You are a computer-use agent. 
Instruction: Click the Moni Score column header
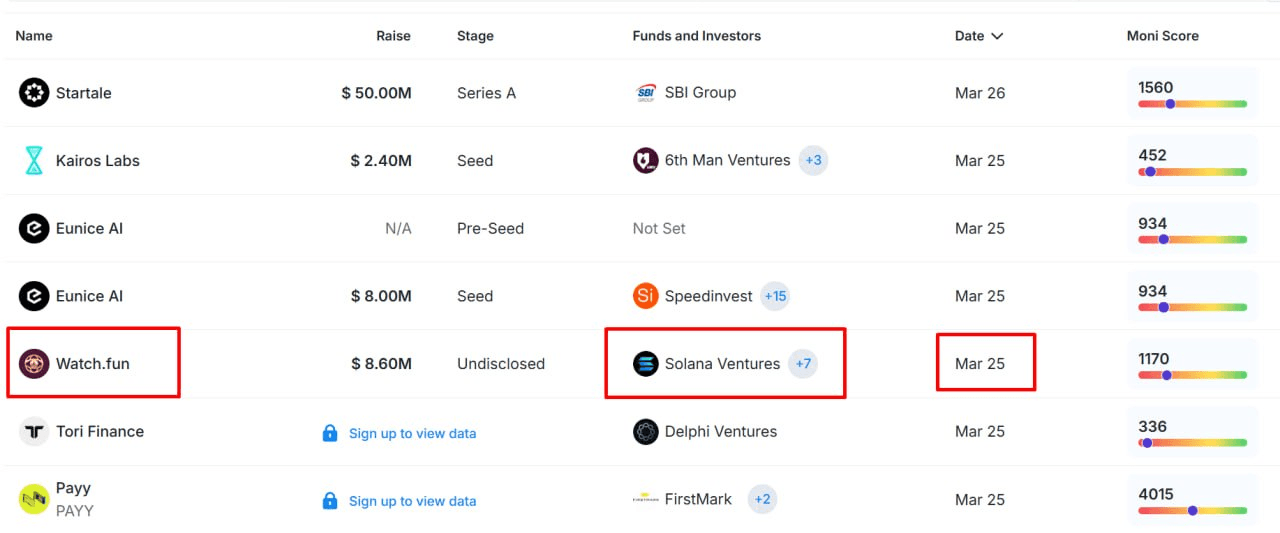click(x=1162, y=36)
